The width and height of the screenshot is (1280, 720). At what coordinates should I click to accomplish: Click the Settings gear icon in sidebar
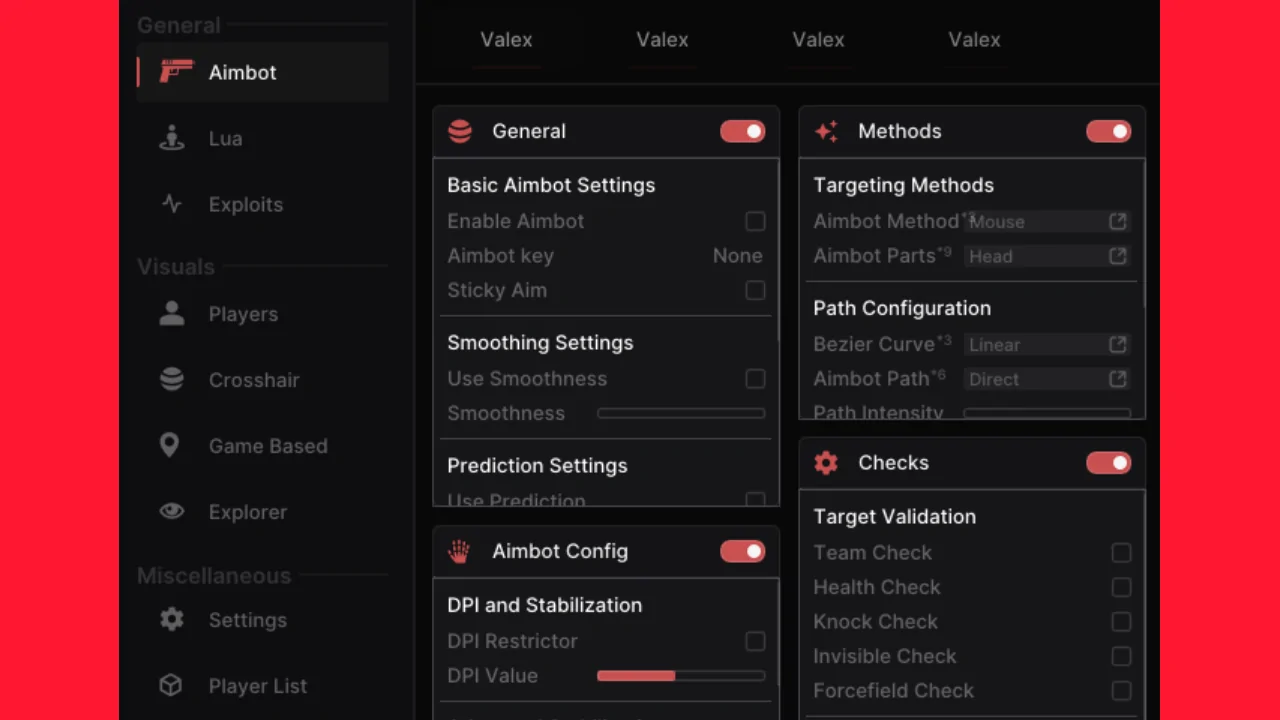point(172,620)
